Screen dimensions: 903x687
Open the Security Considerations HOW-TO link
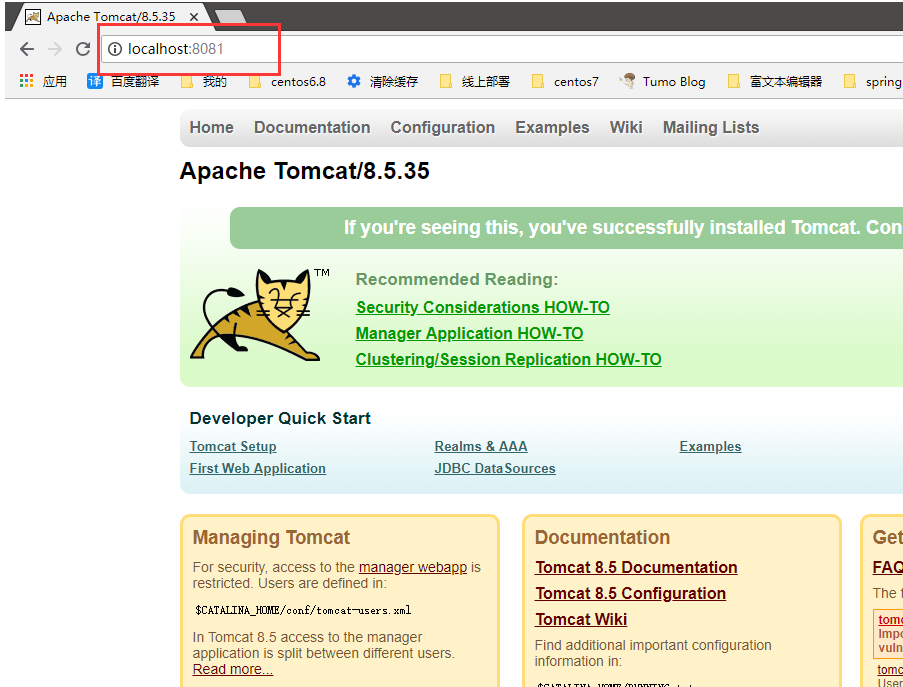click(482, 307)
